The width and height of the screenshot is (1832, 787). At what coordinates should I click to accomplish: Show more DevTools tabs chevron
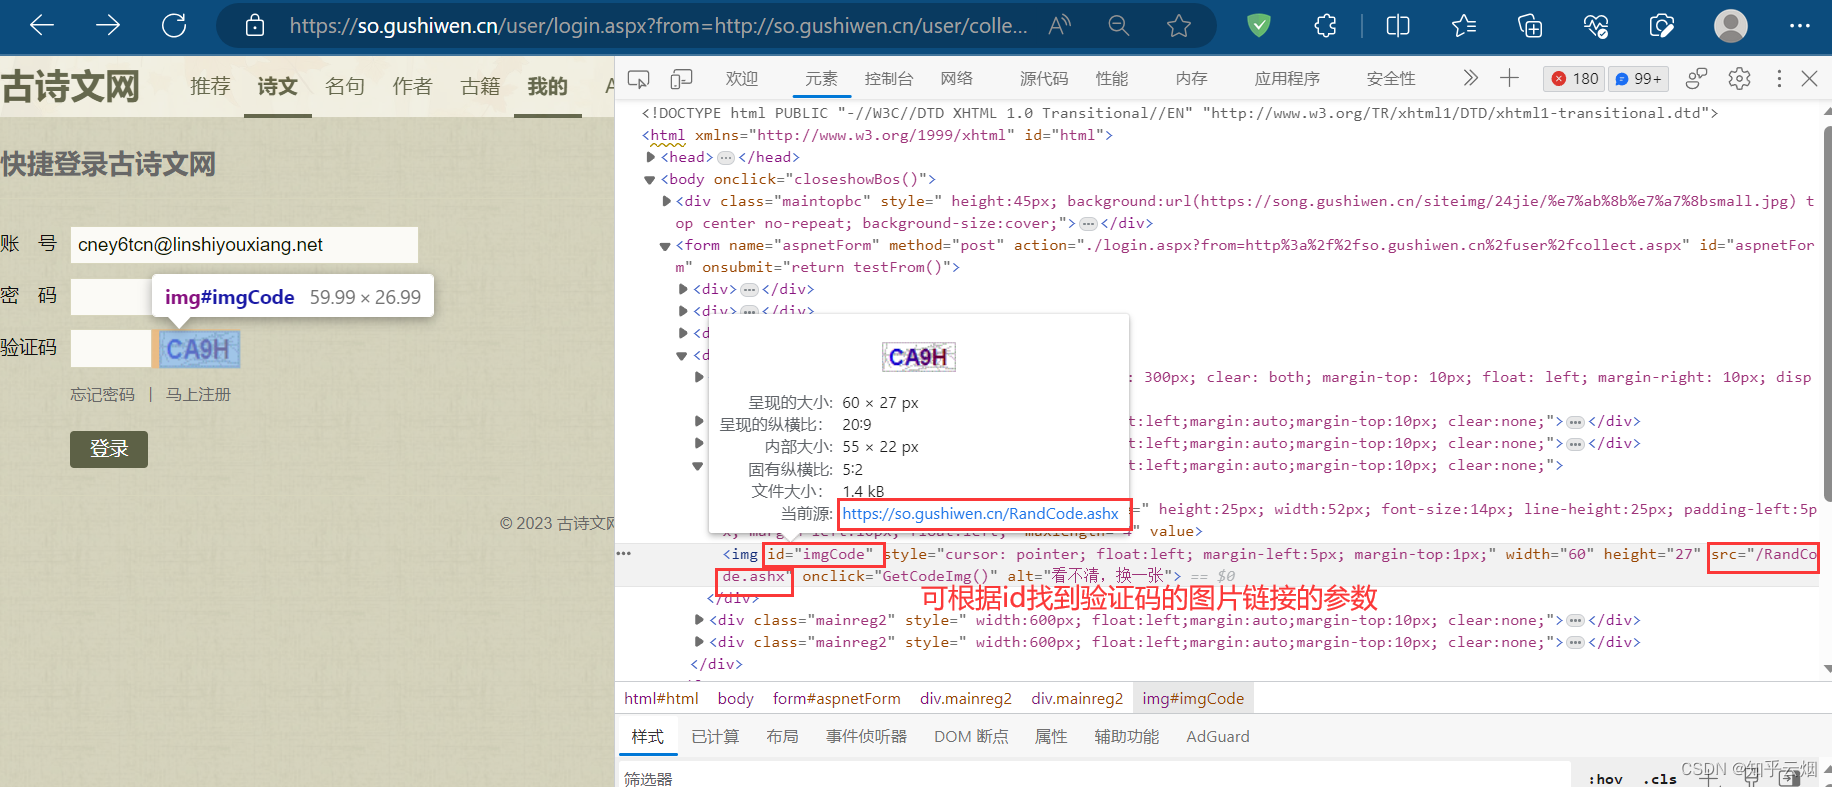[x=1470, y=78]
